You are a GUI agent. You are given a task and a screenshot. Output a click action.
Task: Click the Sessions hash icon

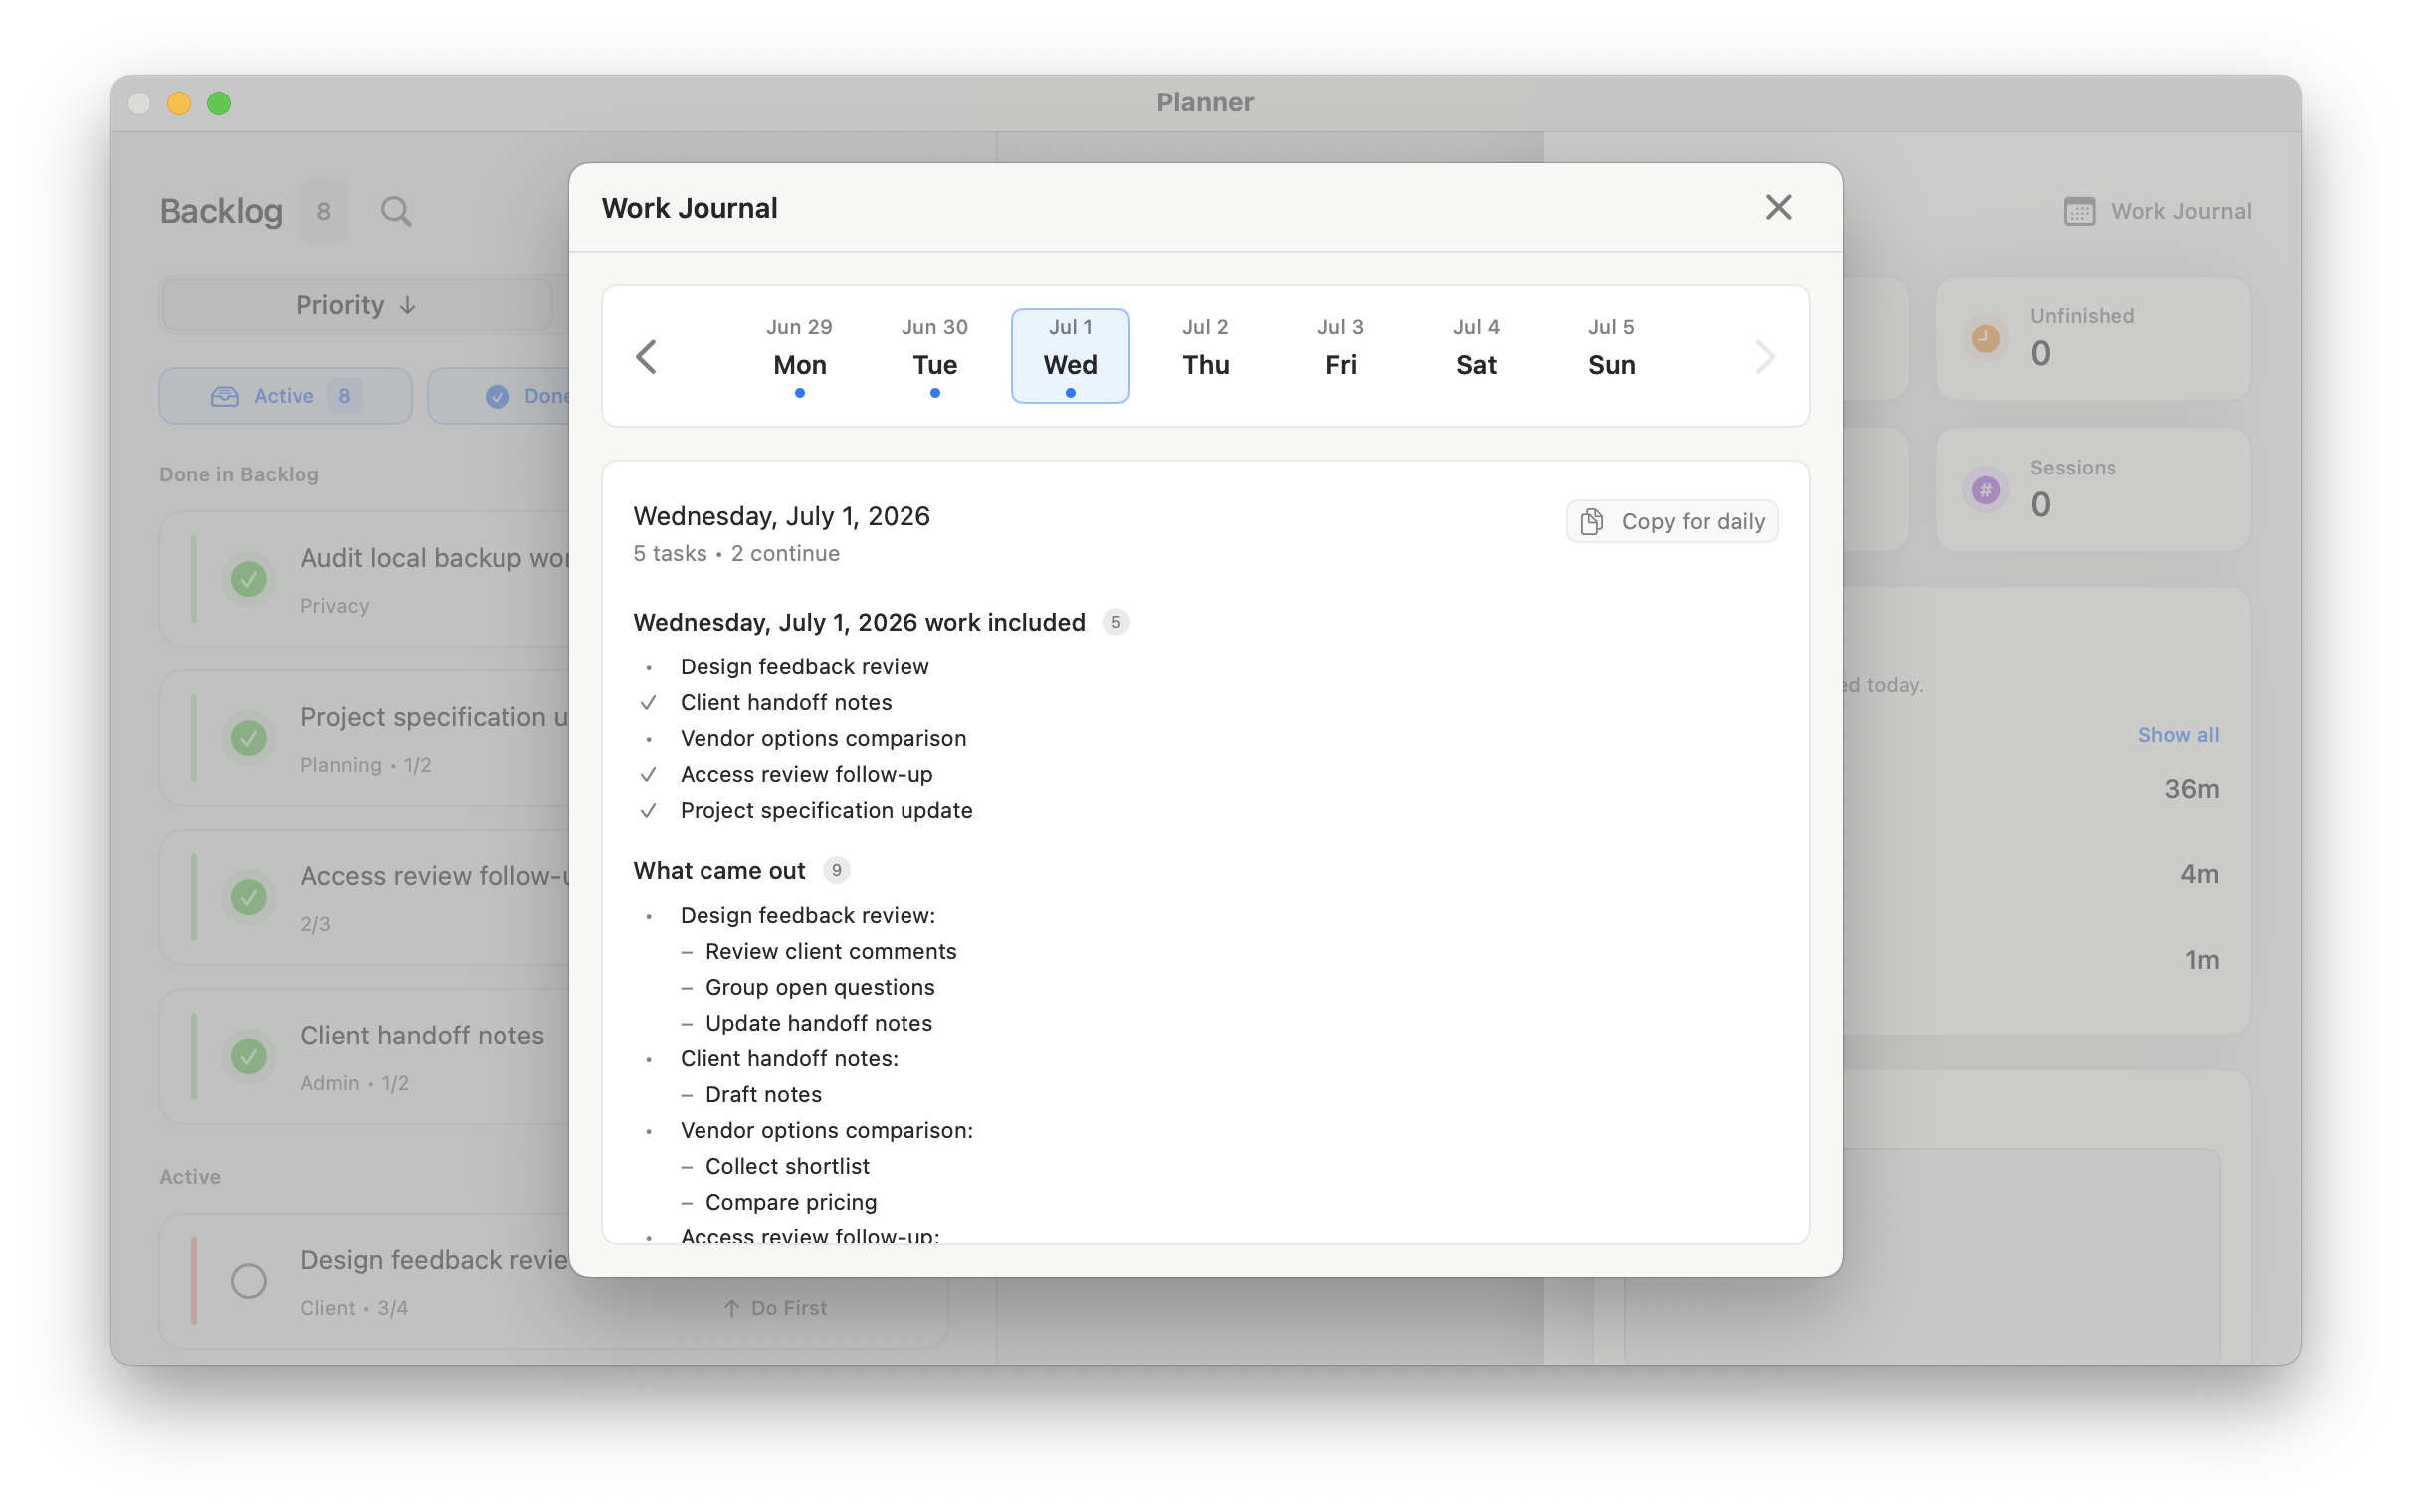pos(1986,489)
